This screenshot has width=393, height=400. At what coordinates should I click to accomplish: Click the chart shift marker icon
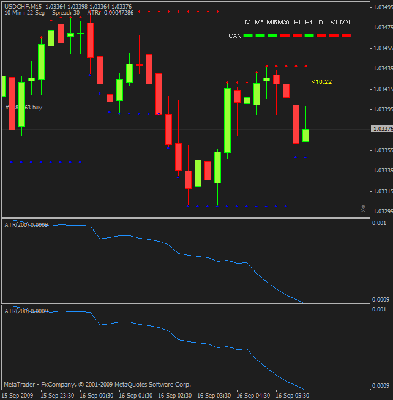[363, 209]
